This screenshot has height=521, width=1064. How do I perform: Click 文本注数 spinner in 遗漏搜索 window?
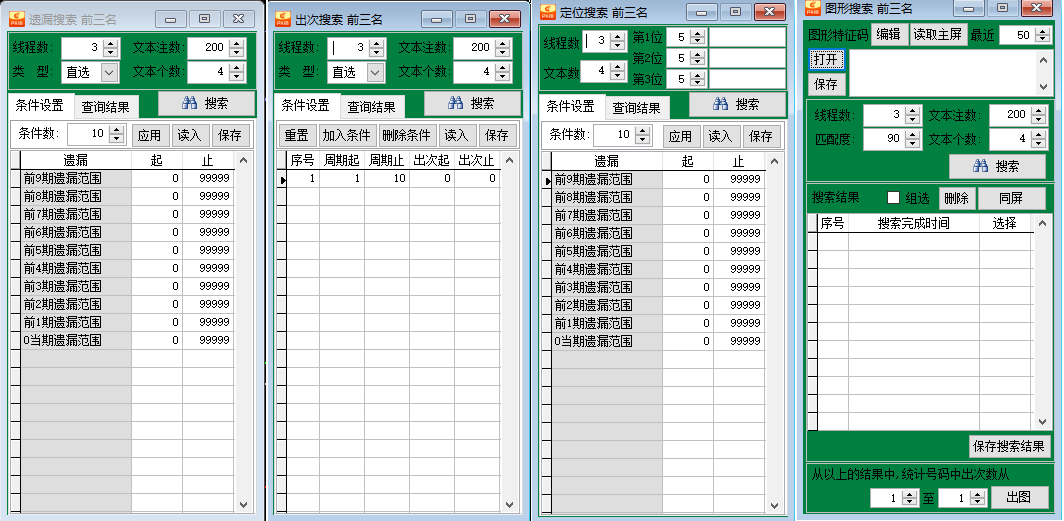tap(236, 47)
